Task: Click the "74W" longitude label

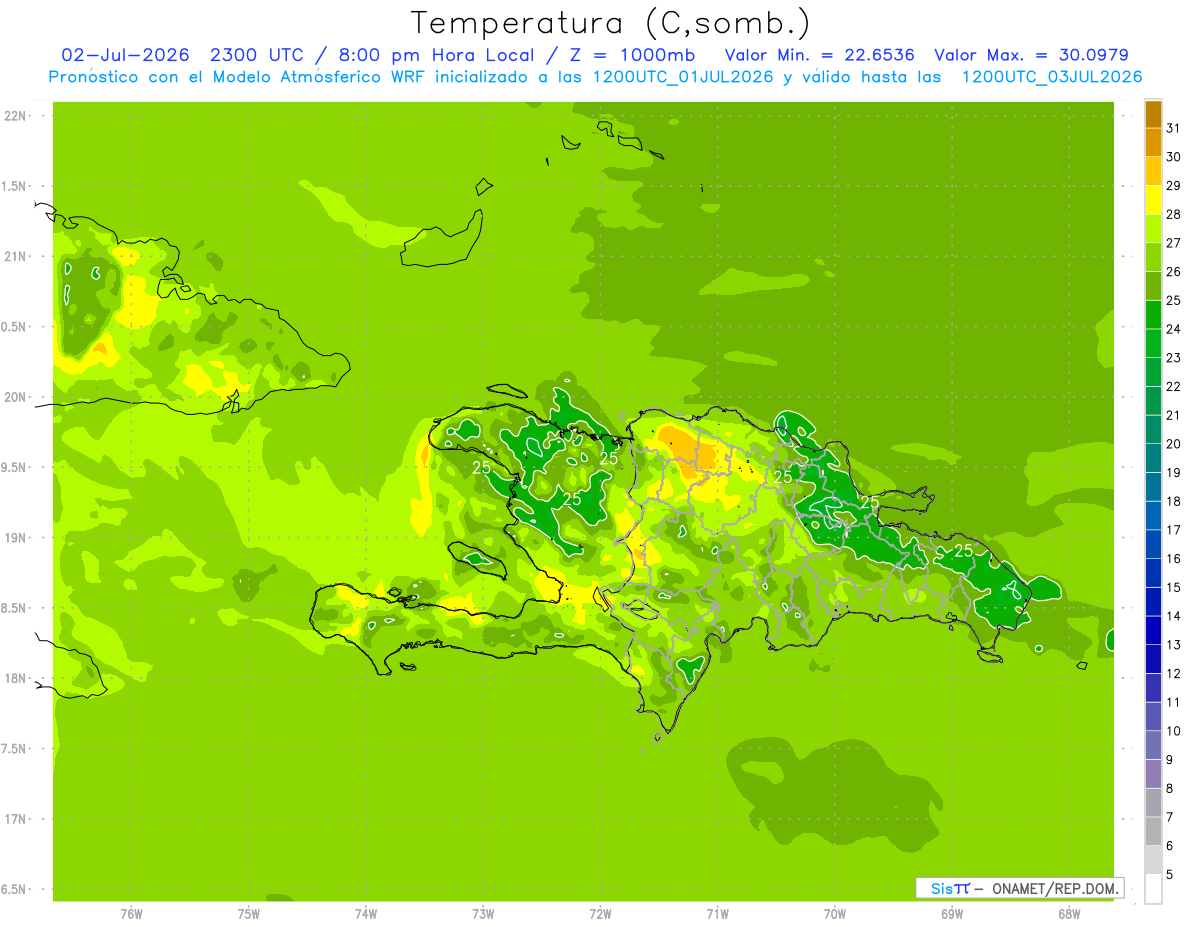Action: pos(366,914)
